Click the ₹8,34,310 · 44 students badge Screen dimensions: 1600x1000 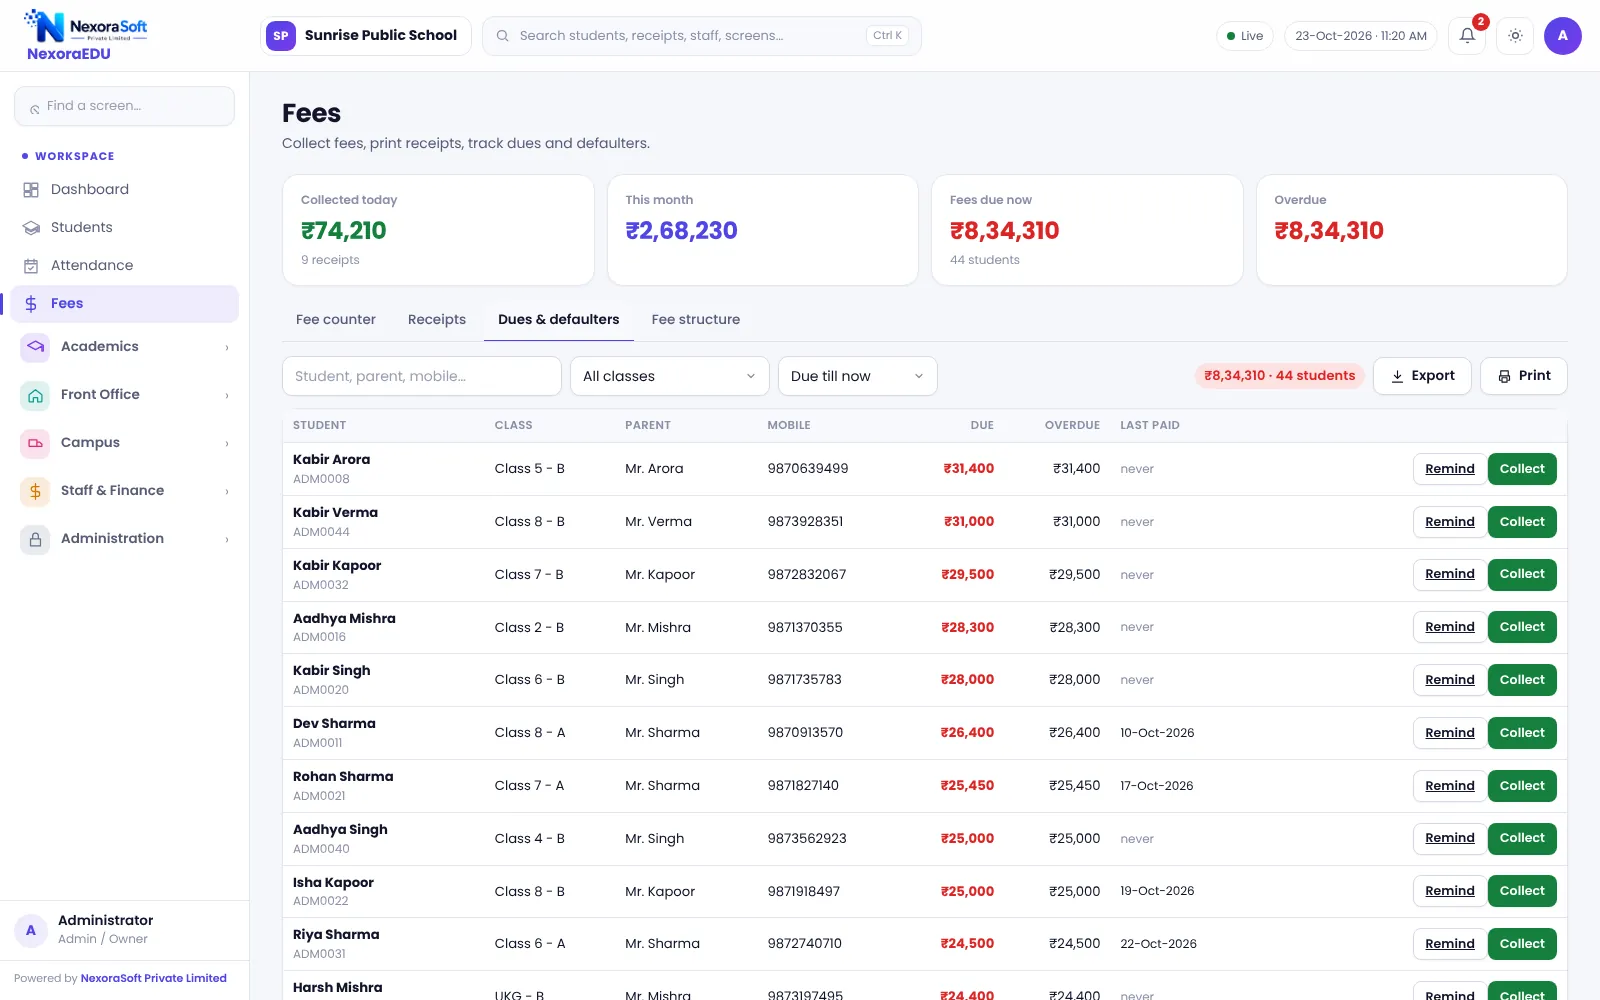tap(1279, 376)
